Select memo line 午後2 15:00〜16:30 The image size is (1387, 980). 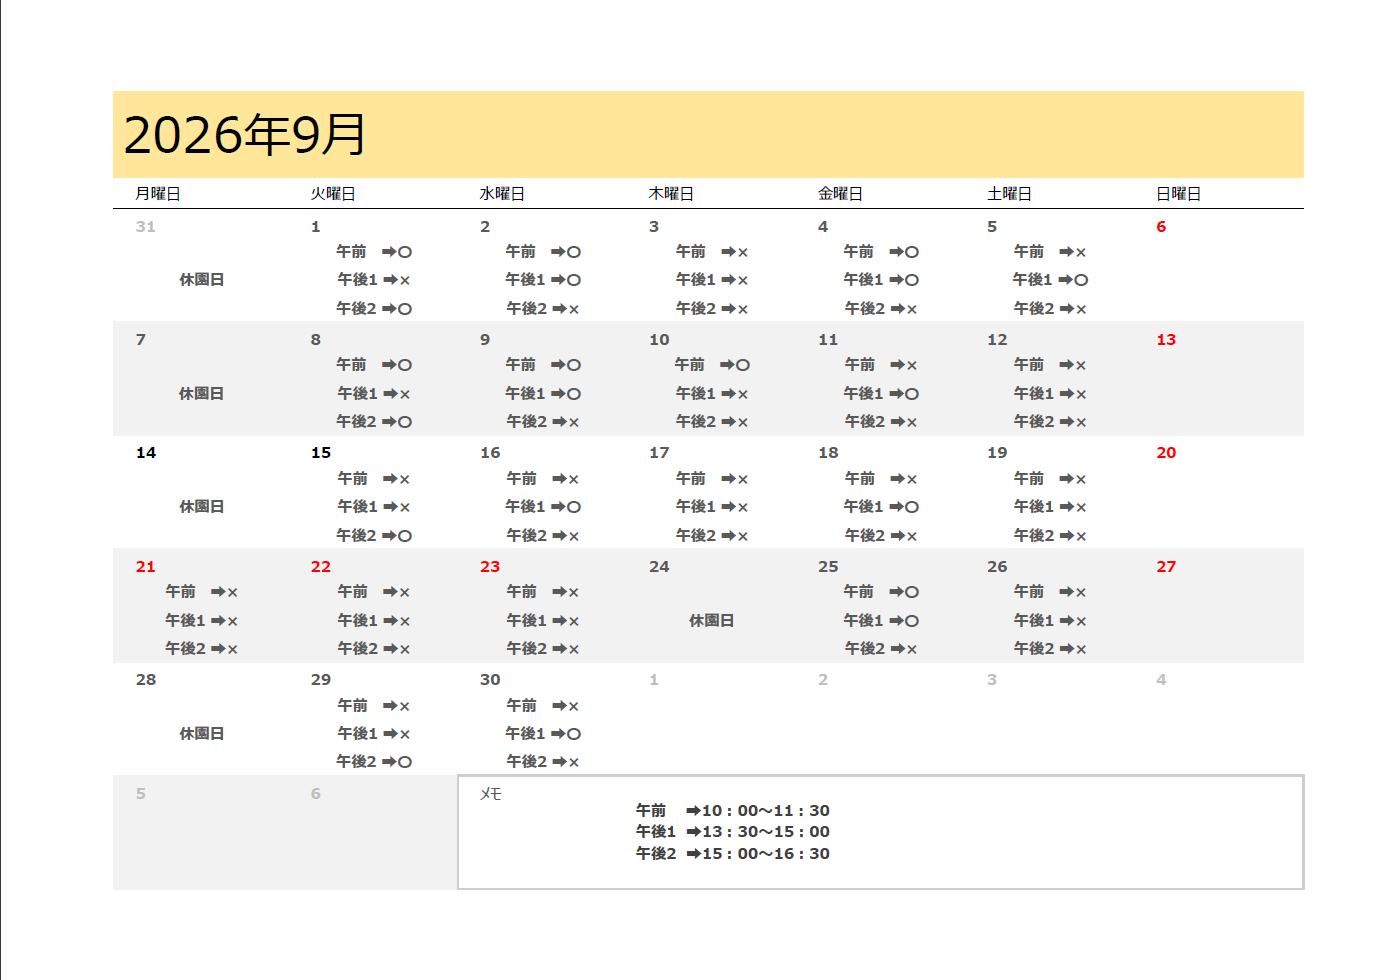point(733,854)
